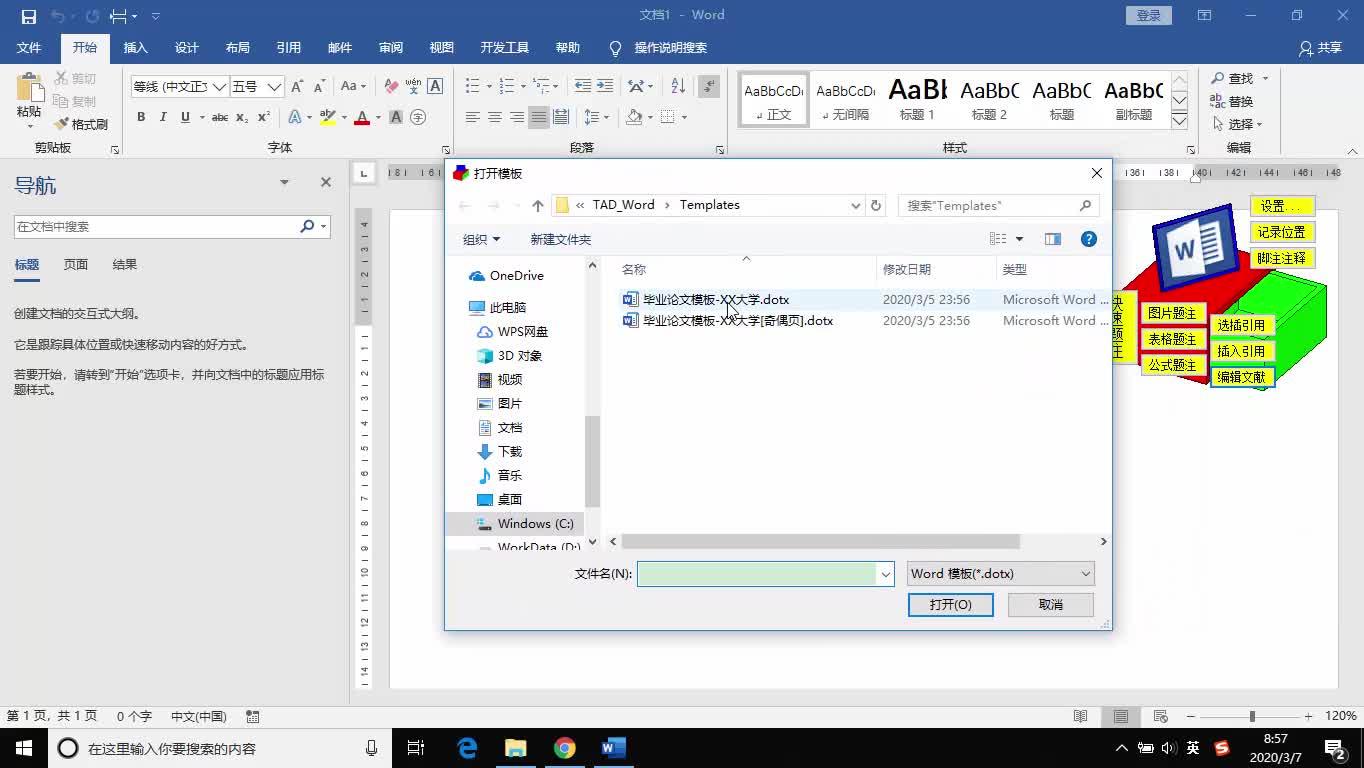This screenshot has height=768, width=1364.
Task: Select file 毕业论文模板-XX大学[奇偶页].dotx
Action: click(x=738, y=320)
